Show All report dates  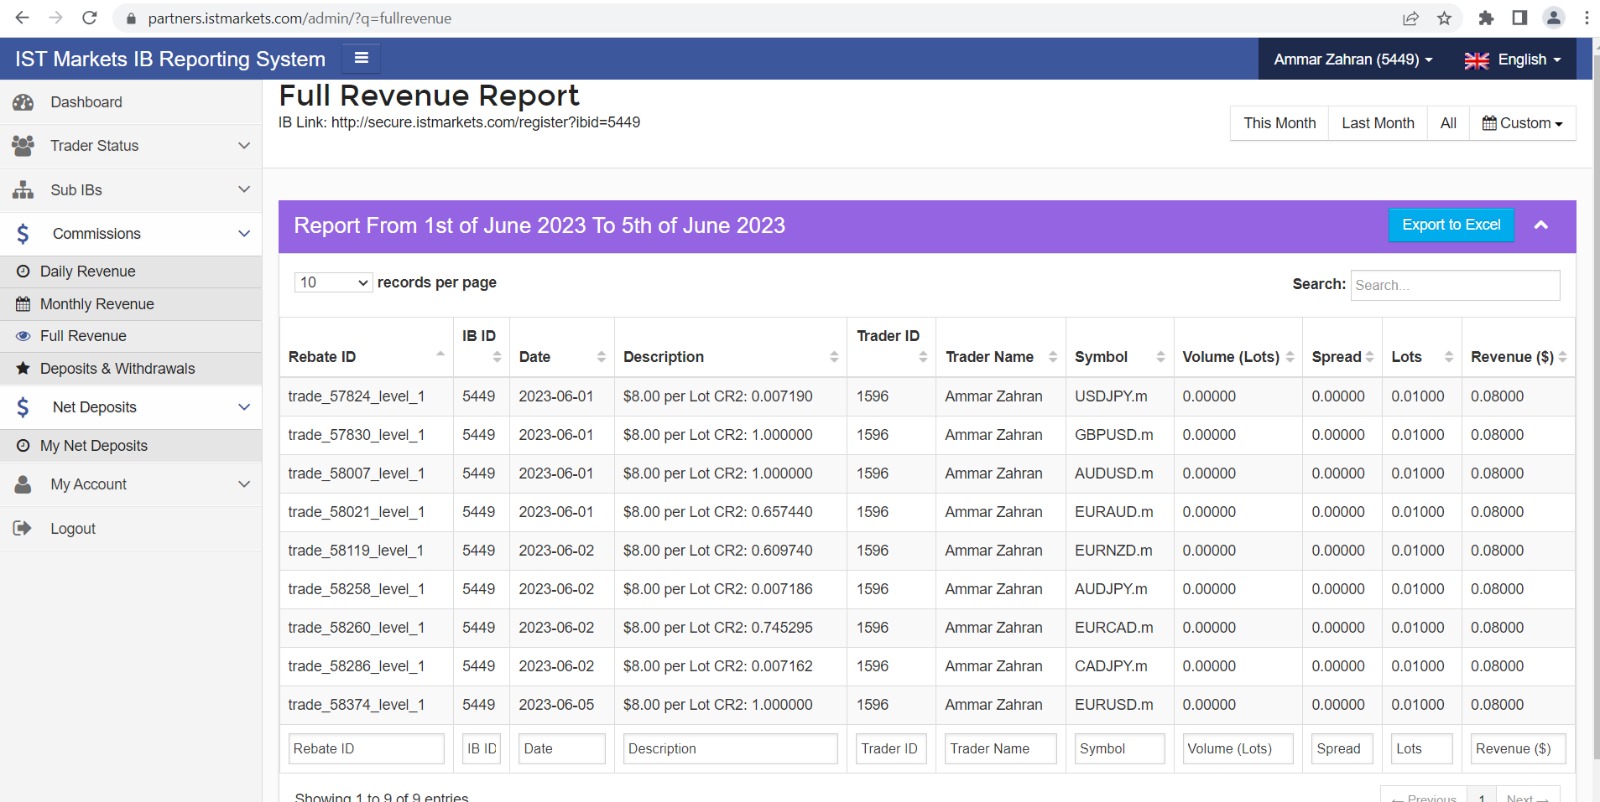point(1448,123)
